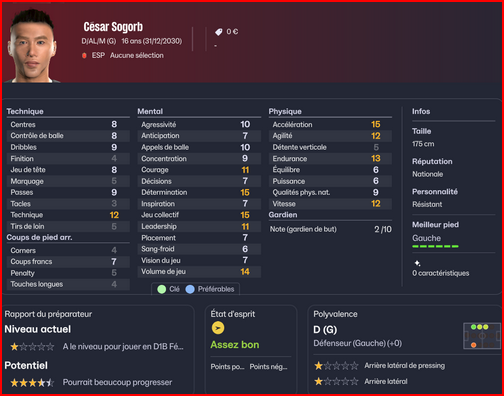
Task: Toggle the green Clé attribute highlight
Action: pos(168,289)
